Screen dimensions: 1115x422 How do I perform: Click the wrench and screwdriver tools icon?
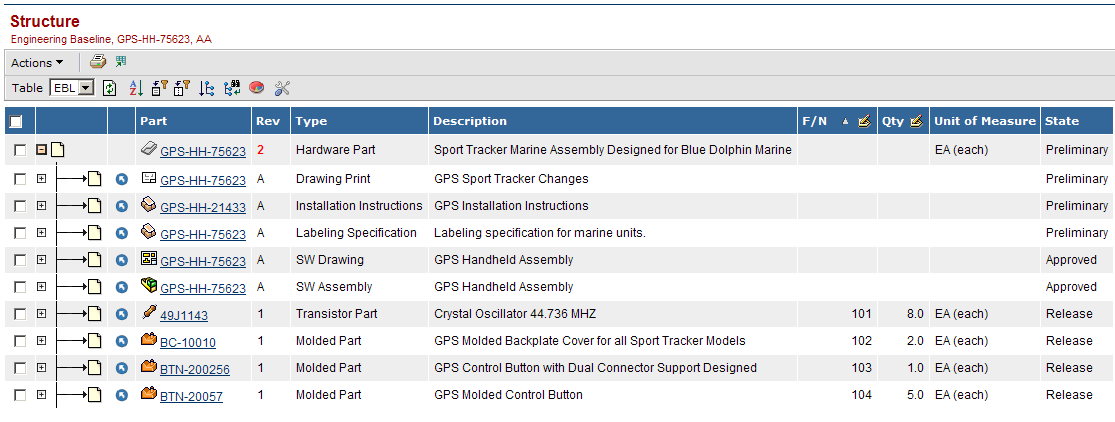(281, 88)
